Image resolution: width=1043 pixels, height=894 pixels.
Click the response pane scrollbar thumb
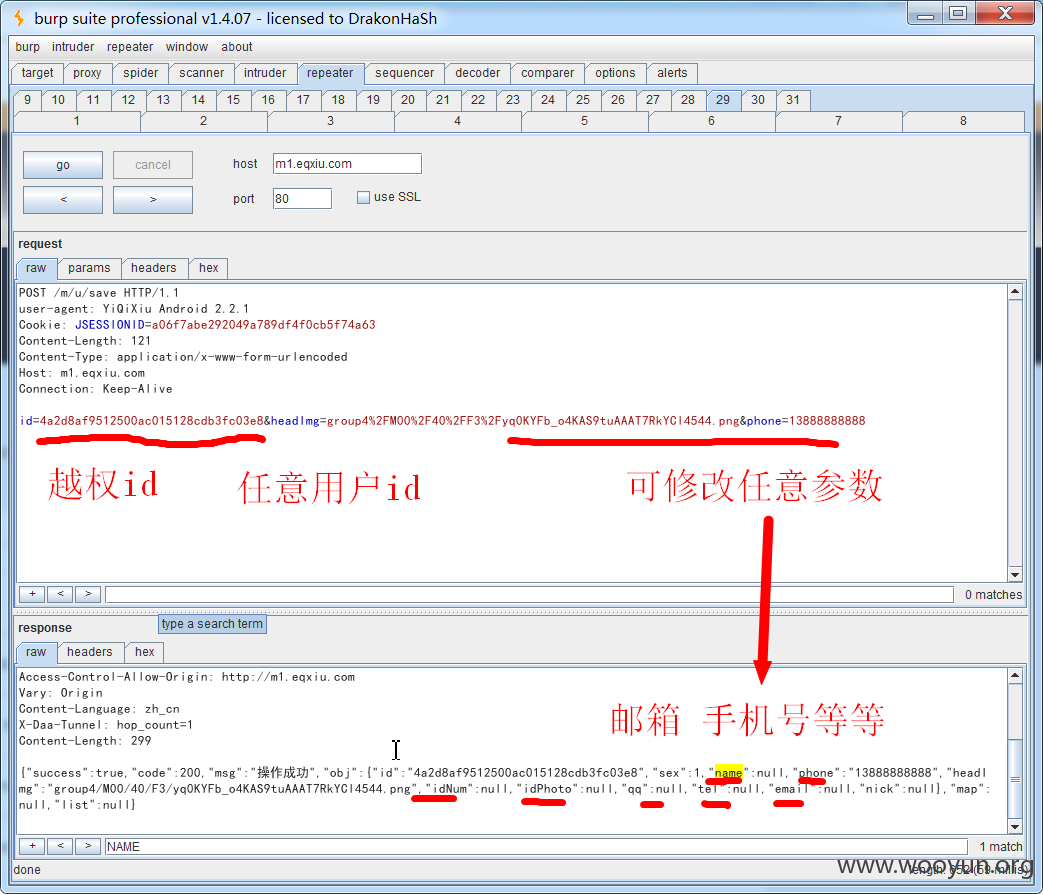tap(1015, 780)
